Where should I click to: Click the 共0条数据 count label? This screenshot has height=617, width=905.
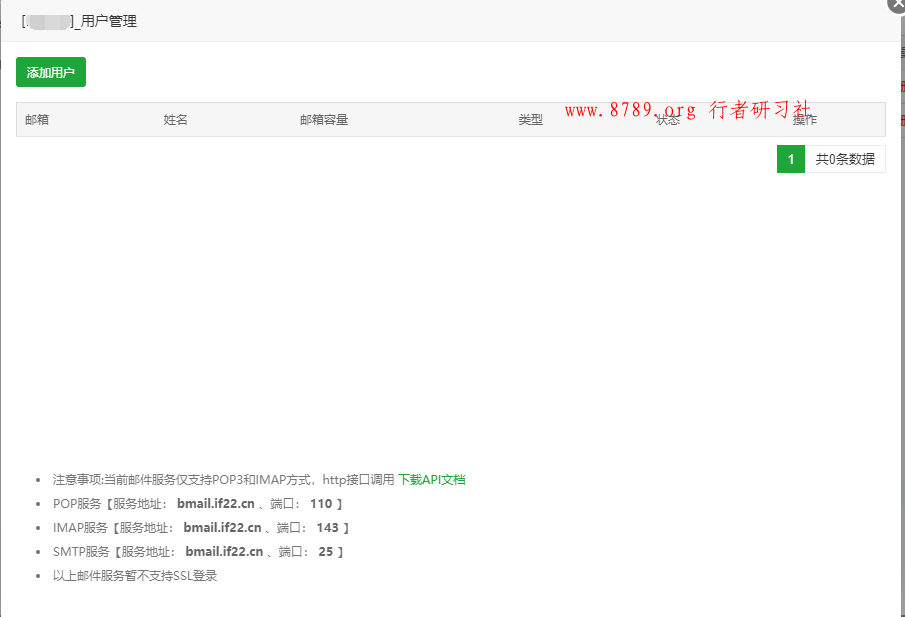click(845, 159)
